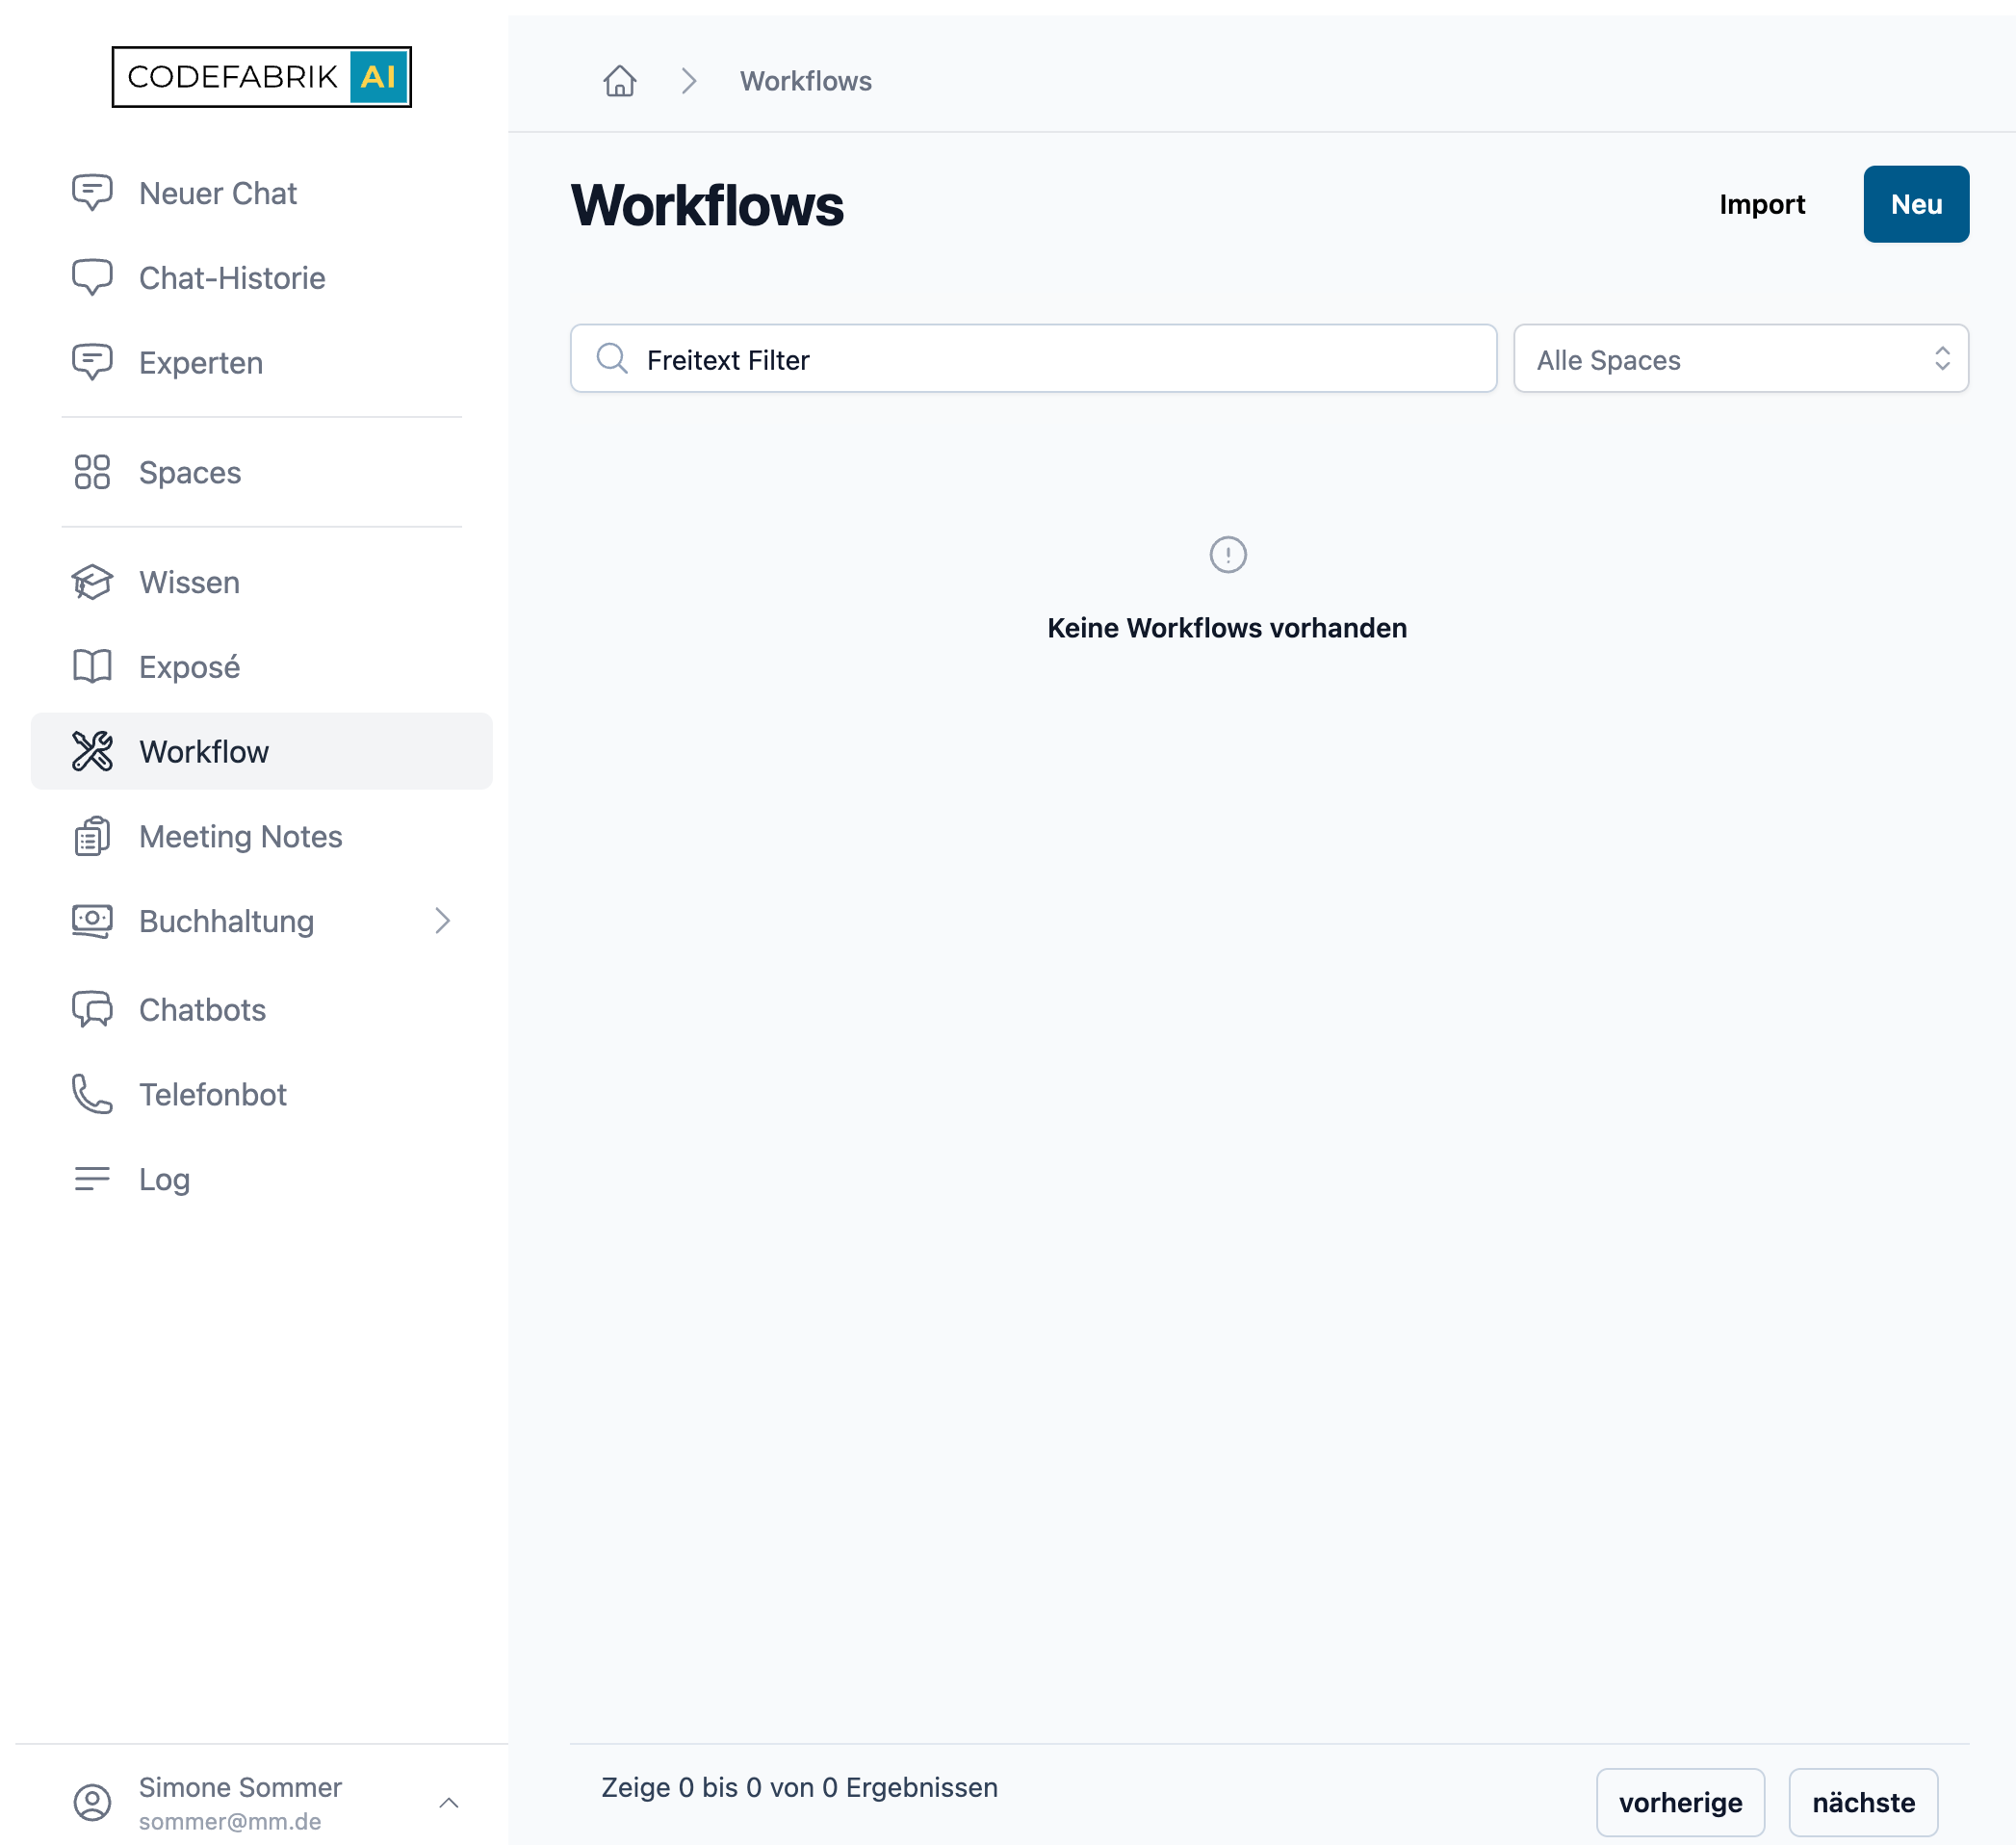Screen dimensions: 2016x1845
Task: Click the Telefonbot phone icon
Action: pyautogui.click(x=92, y=1094)
